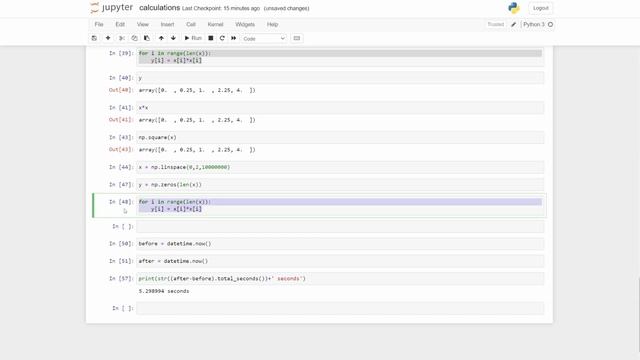Click into cell with np.zeros(len(x))
640x360 pixels.
340,184
